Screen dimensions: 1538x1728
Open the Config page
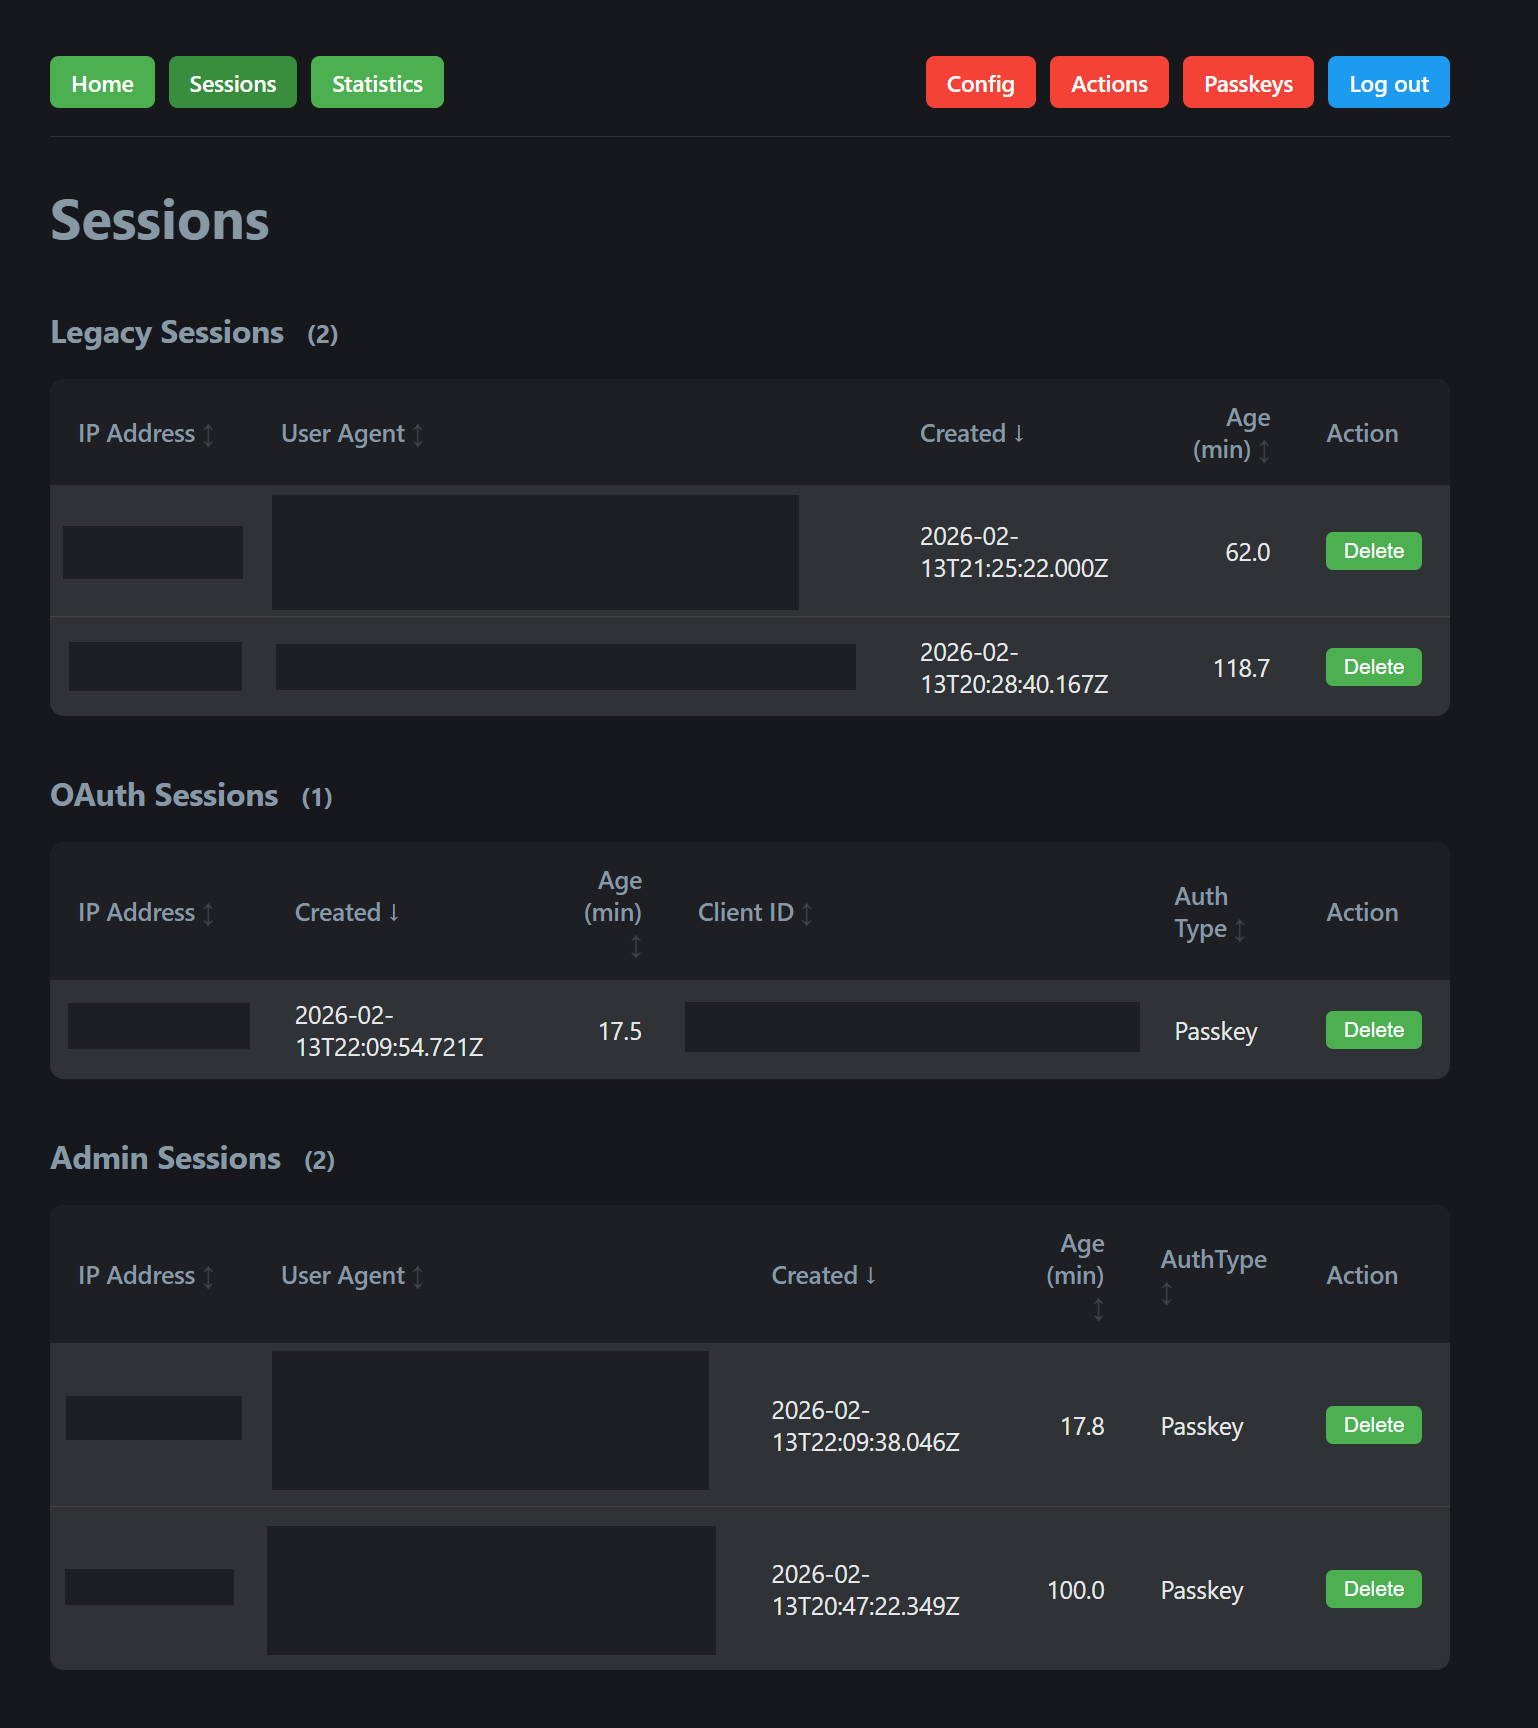980,83
